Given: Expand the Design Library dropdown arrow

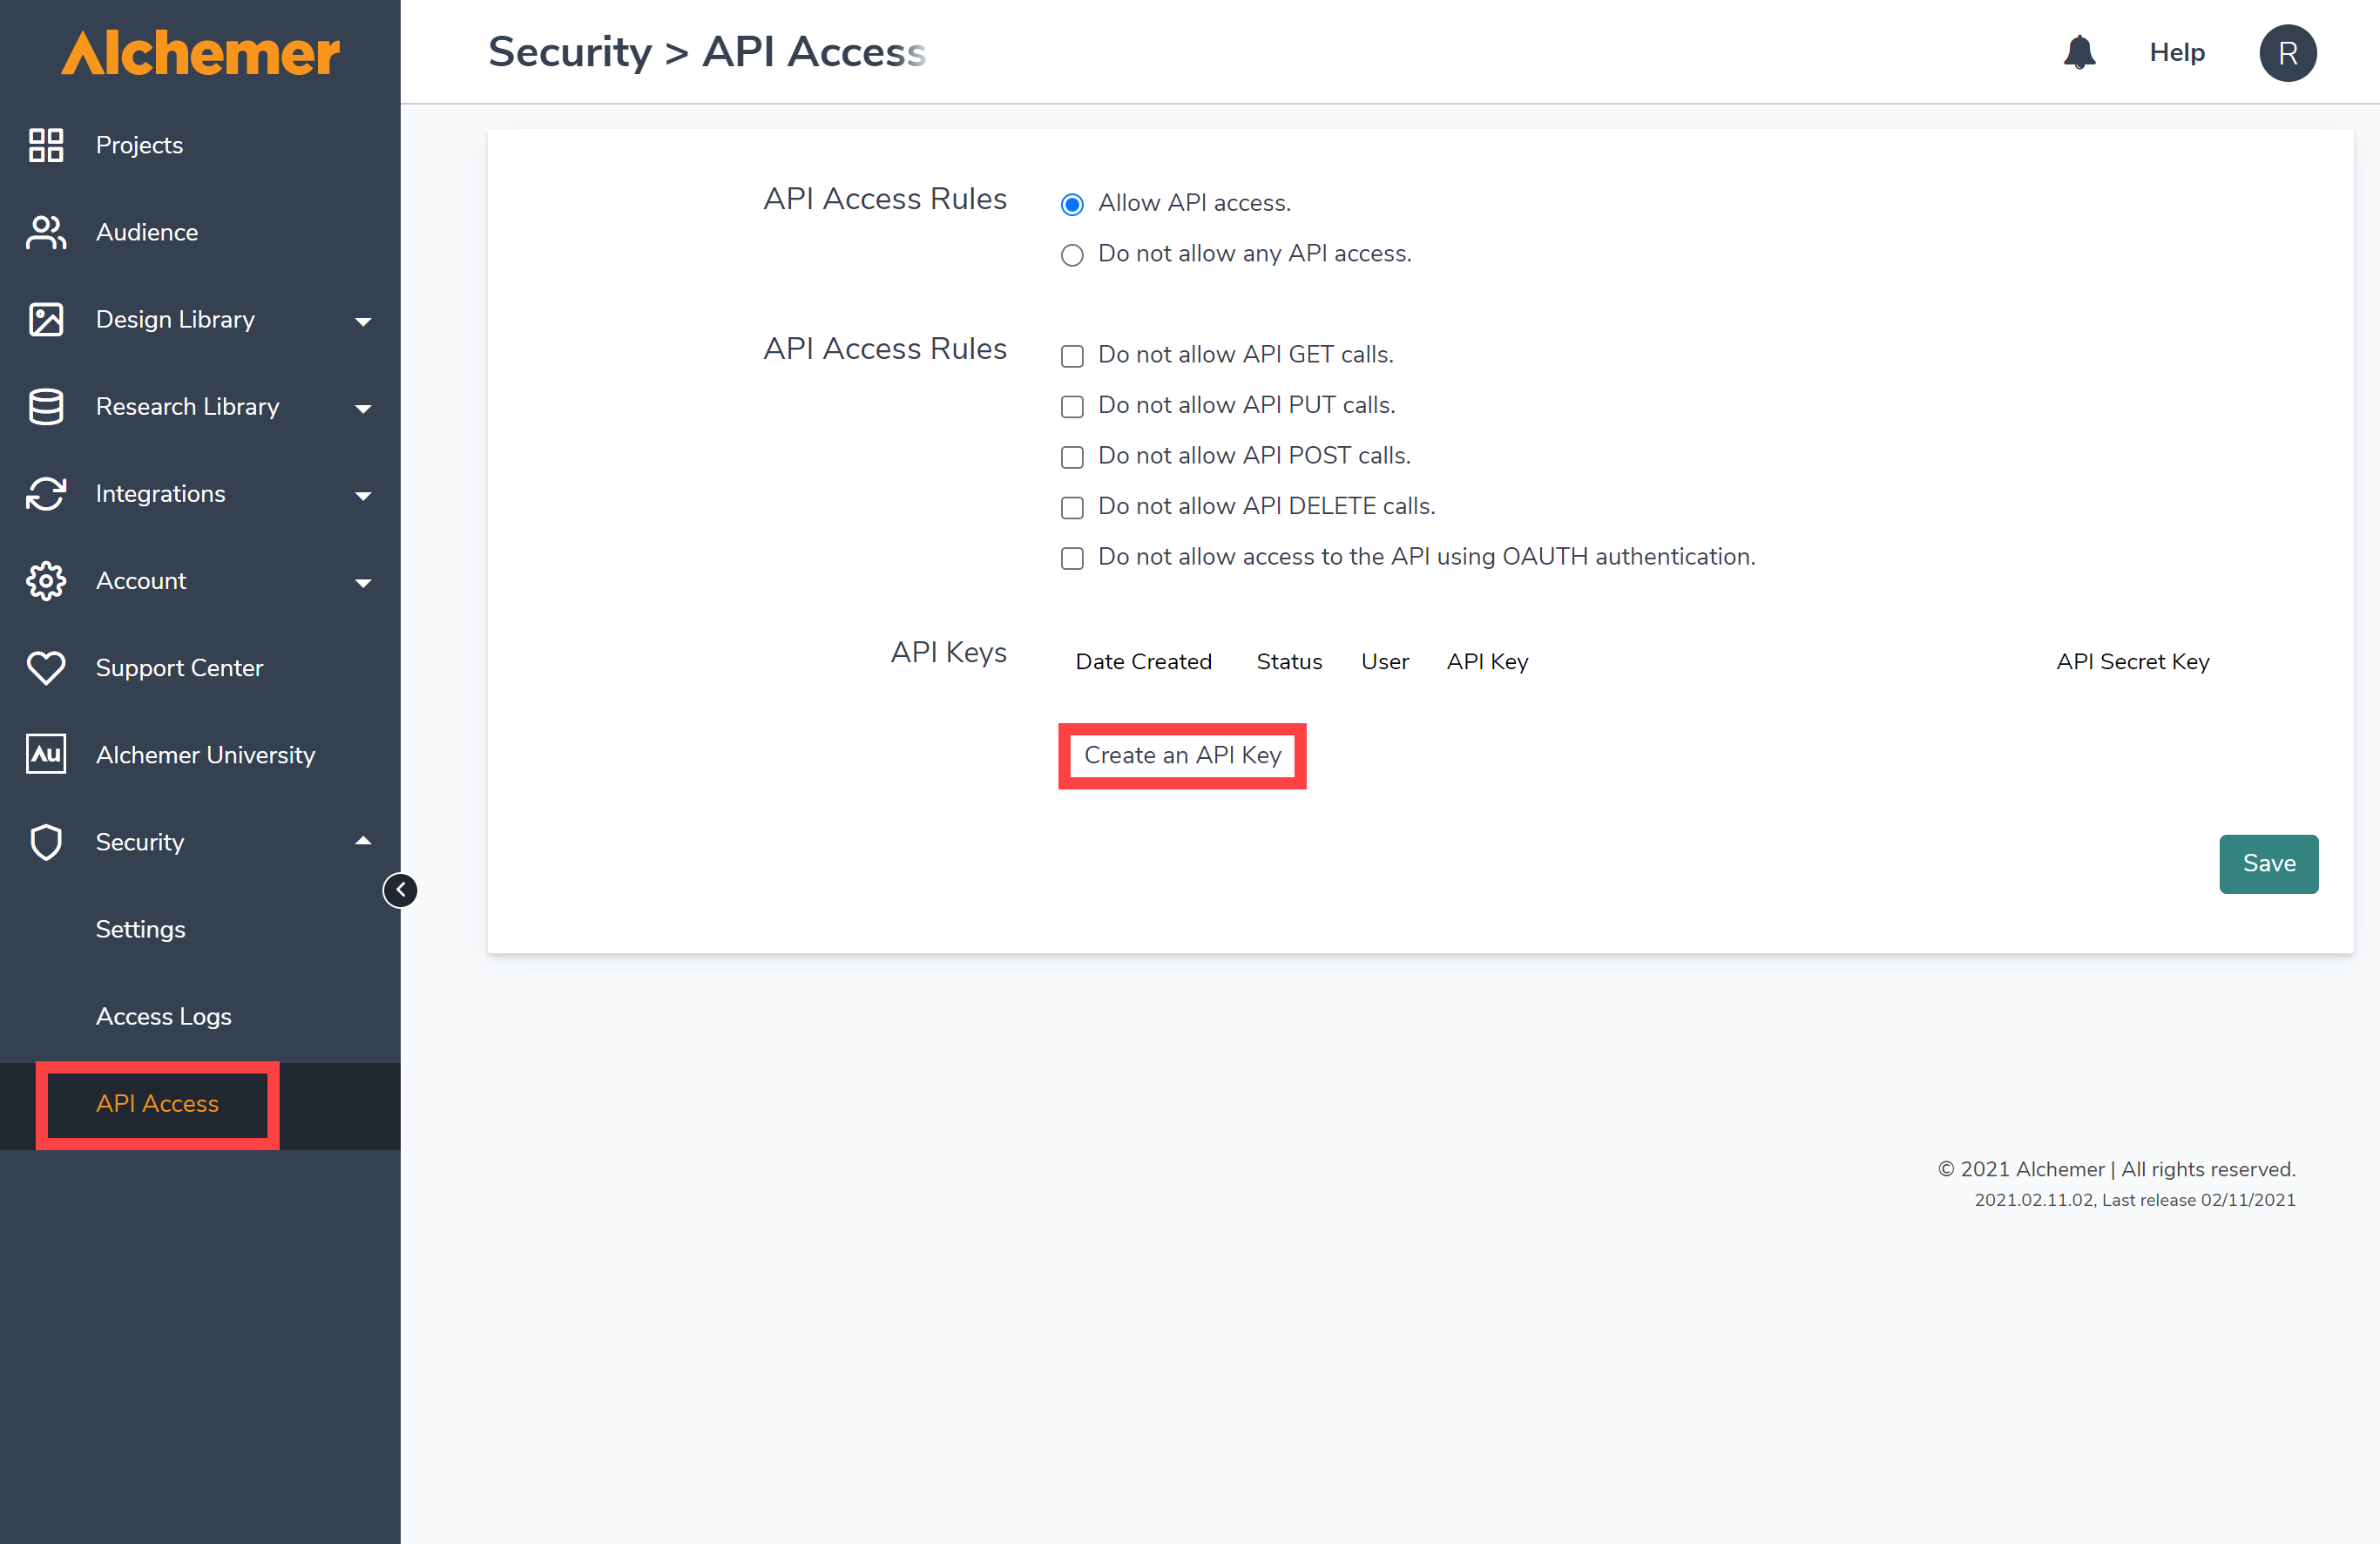Looking at the screenshot, I should pyautogui.click(x=363, y=321).
